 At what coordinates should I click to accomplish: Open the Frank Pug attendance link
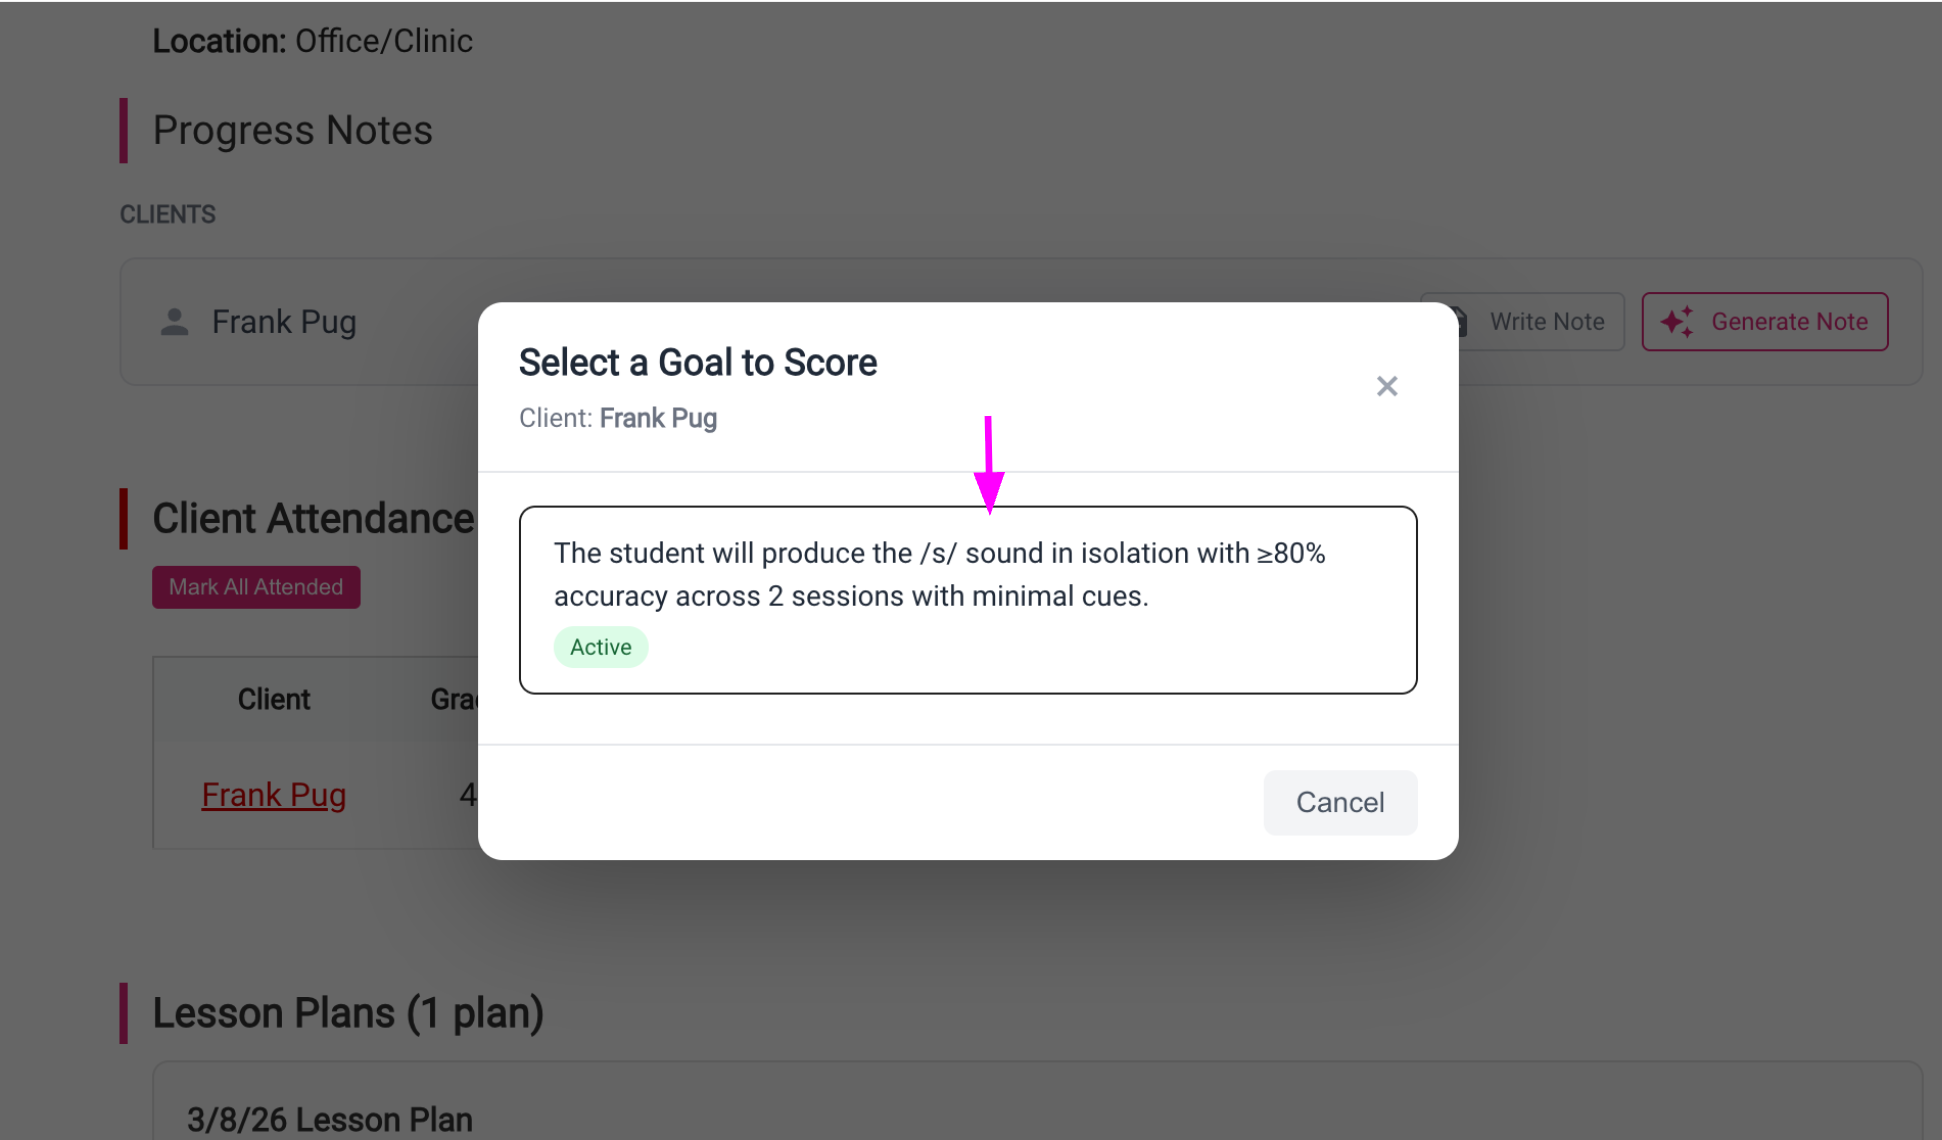pos(273,795)
